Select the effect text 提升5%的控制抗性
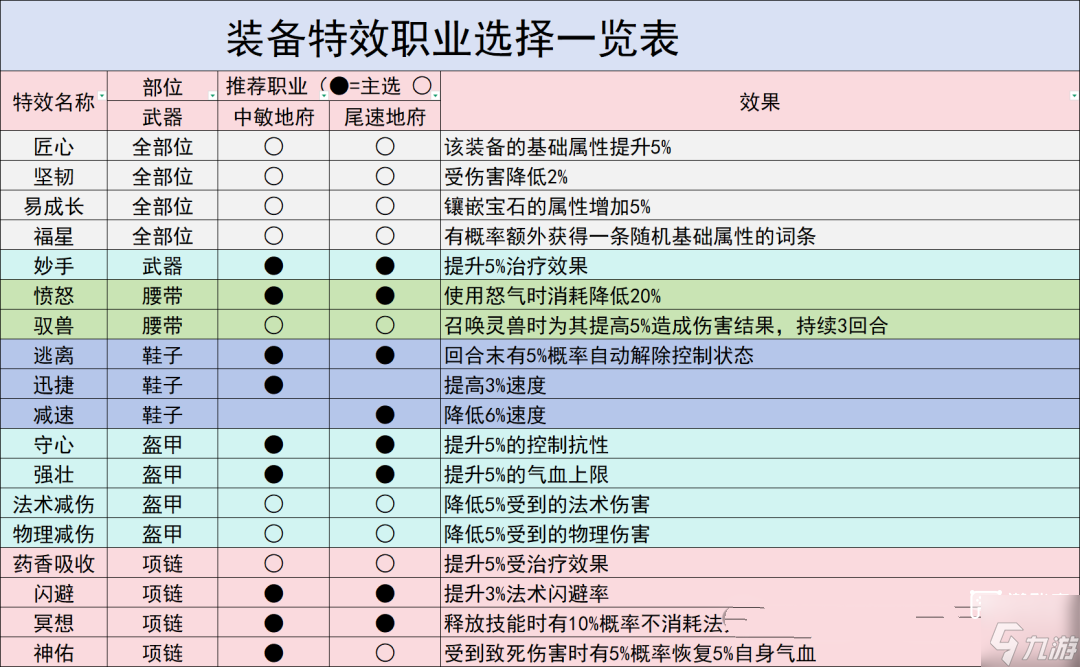This screenshot has height=667, width=1080. point(526,444)
